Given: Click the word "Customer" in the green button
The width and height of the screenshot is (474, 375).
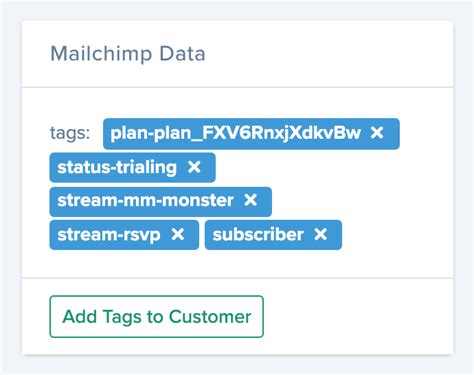Looking at the screenshot, I should tap(210, 316).
